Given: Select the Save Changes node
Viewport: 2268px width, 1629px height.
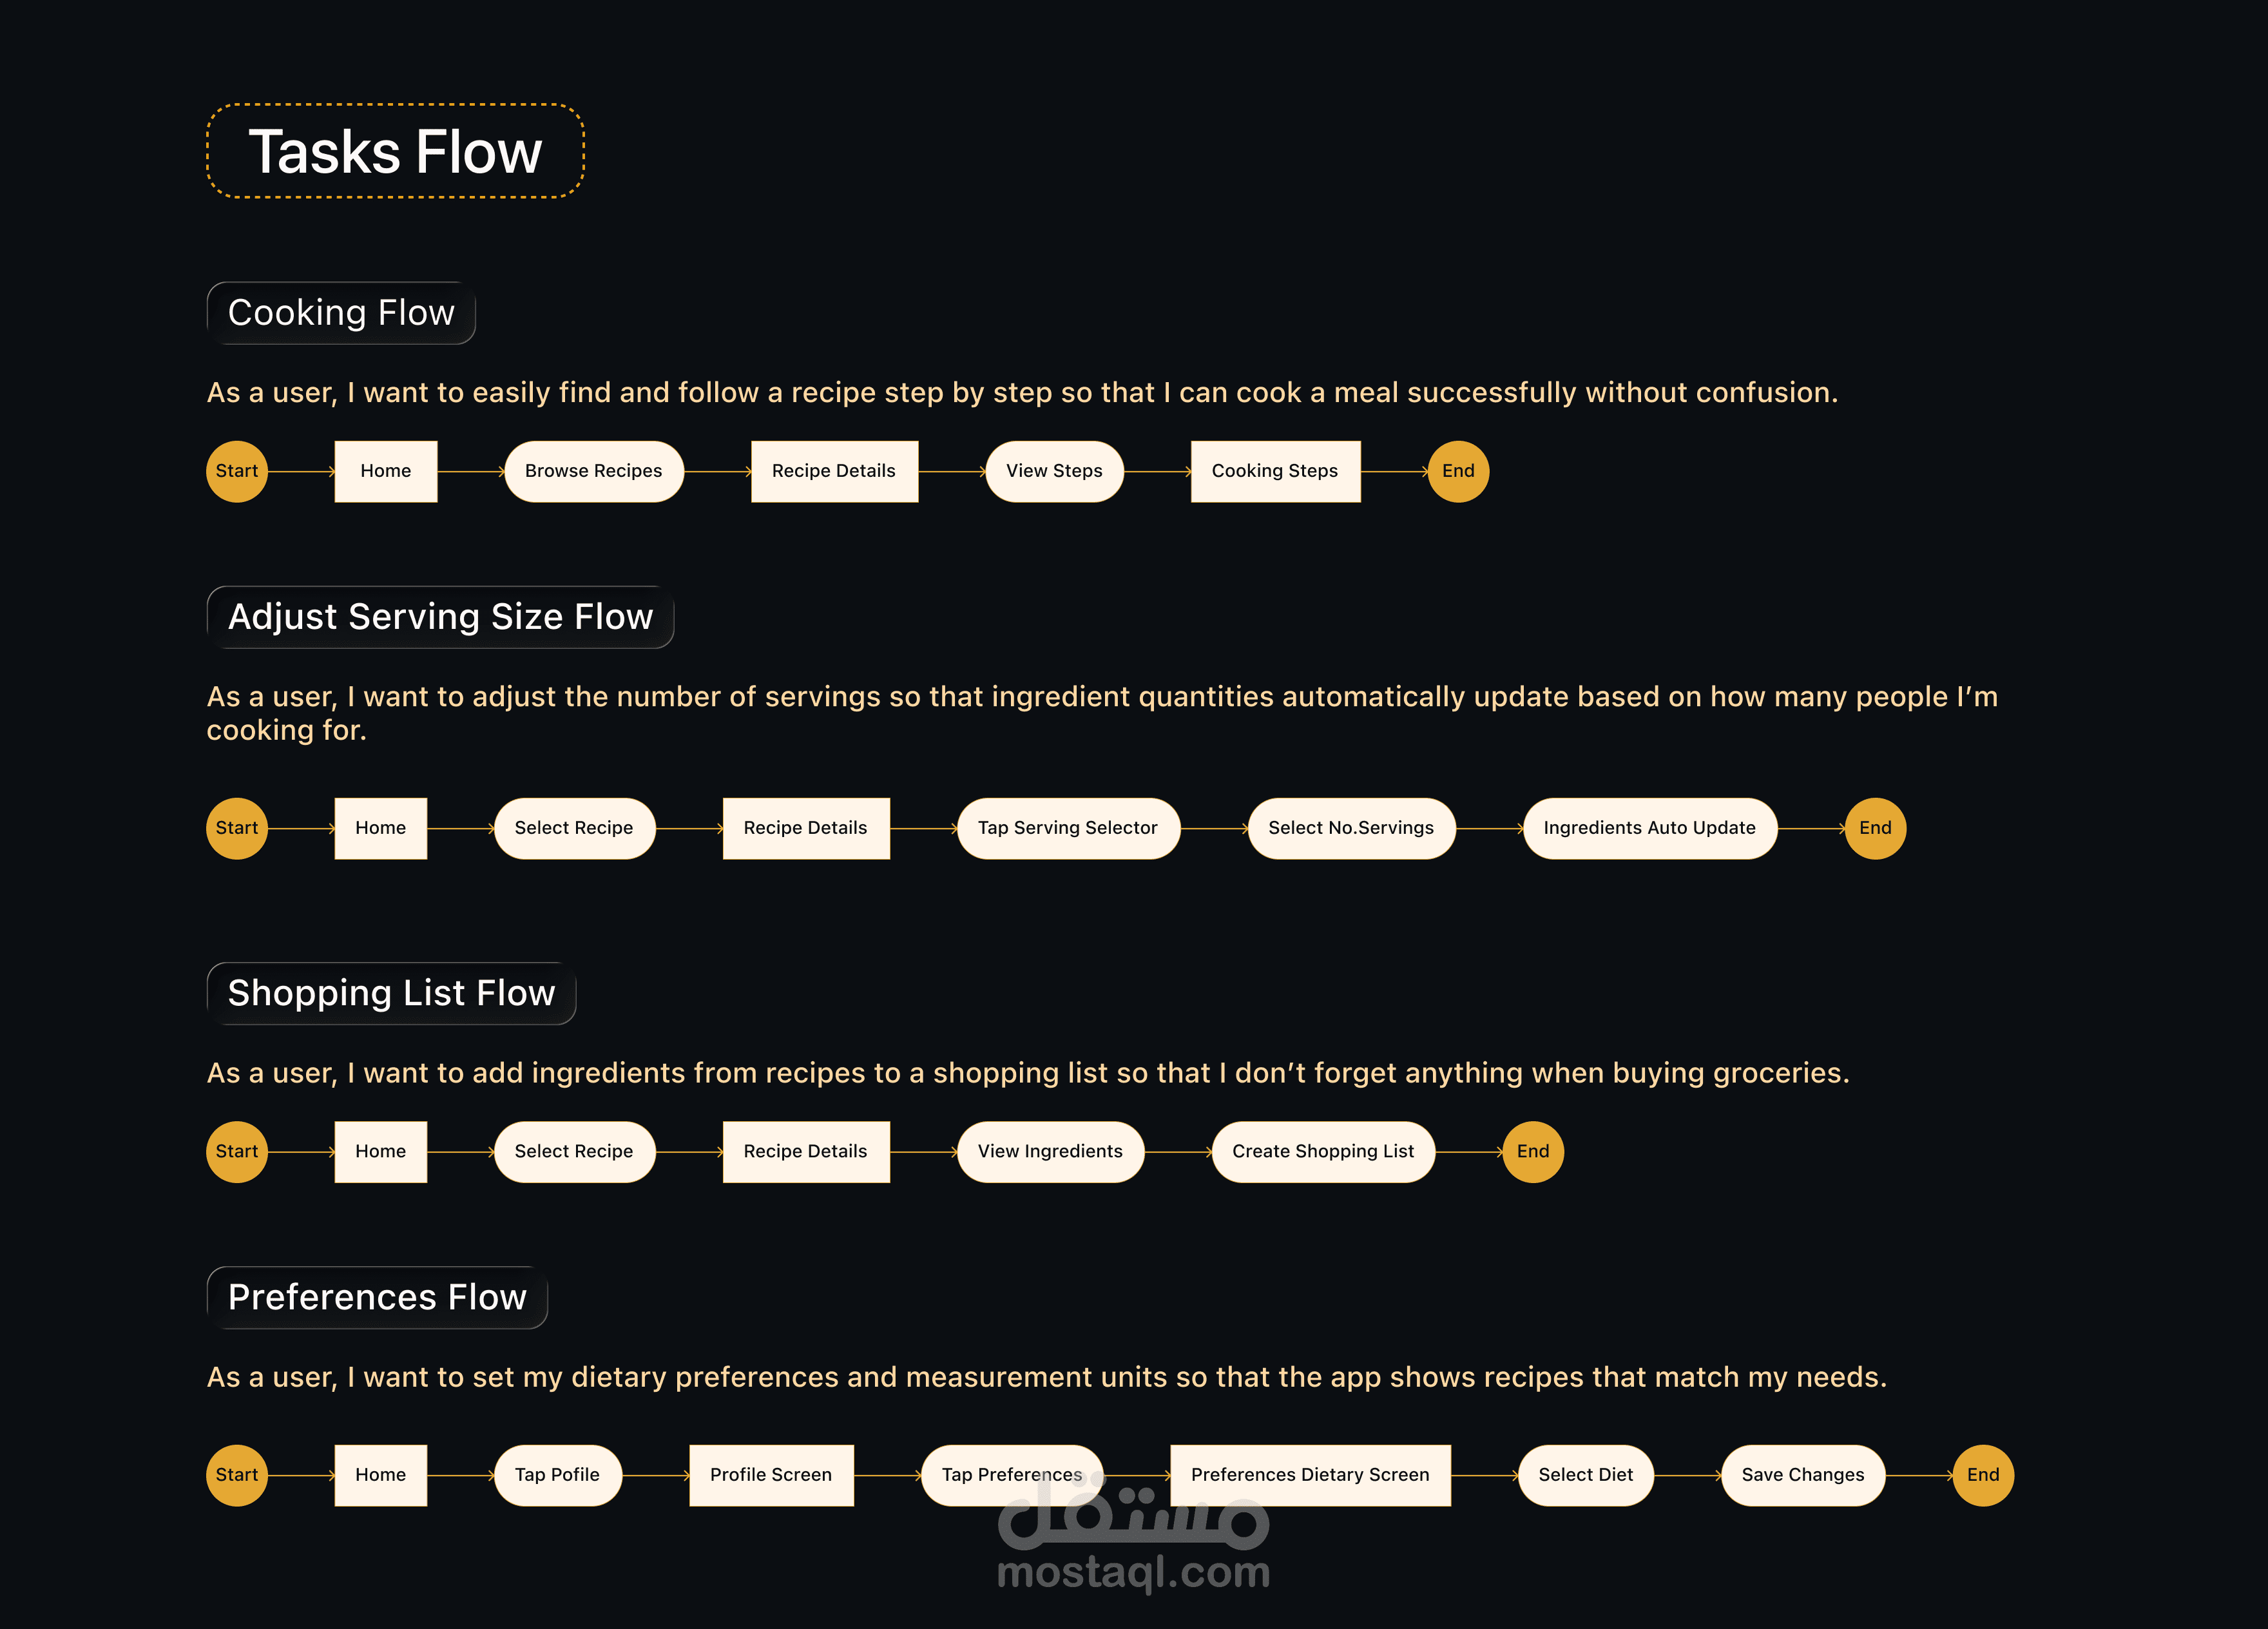Looking at the screenshot, I should coord(1803,1475).
